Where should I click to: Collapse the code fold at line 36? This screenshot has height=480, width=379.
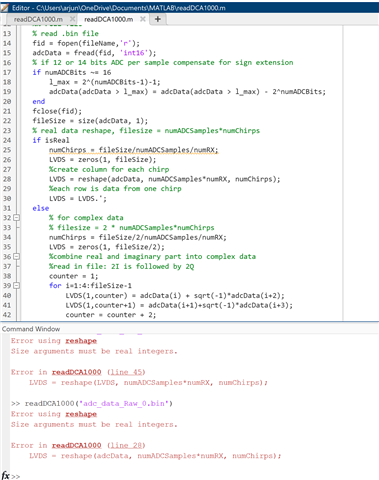click(16, 256)
